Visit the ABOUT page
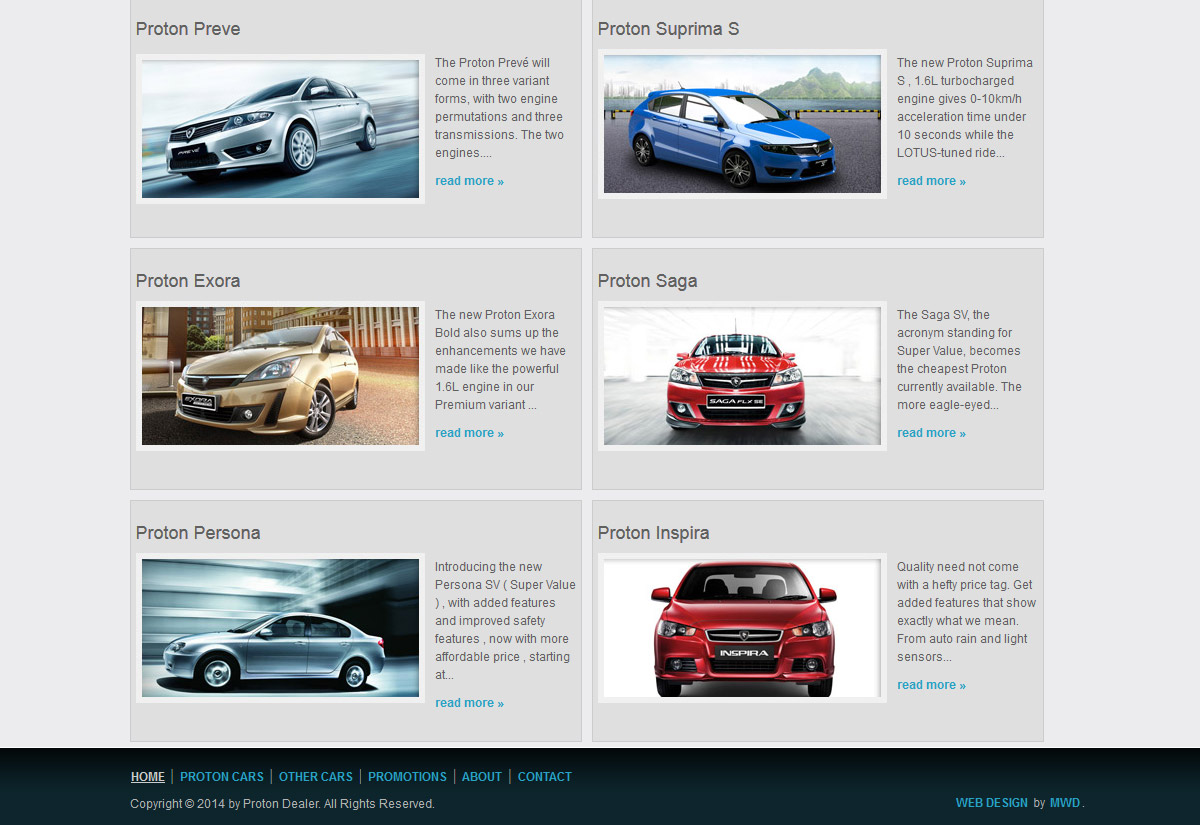 click(482, 777)
